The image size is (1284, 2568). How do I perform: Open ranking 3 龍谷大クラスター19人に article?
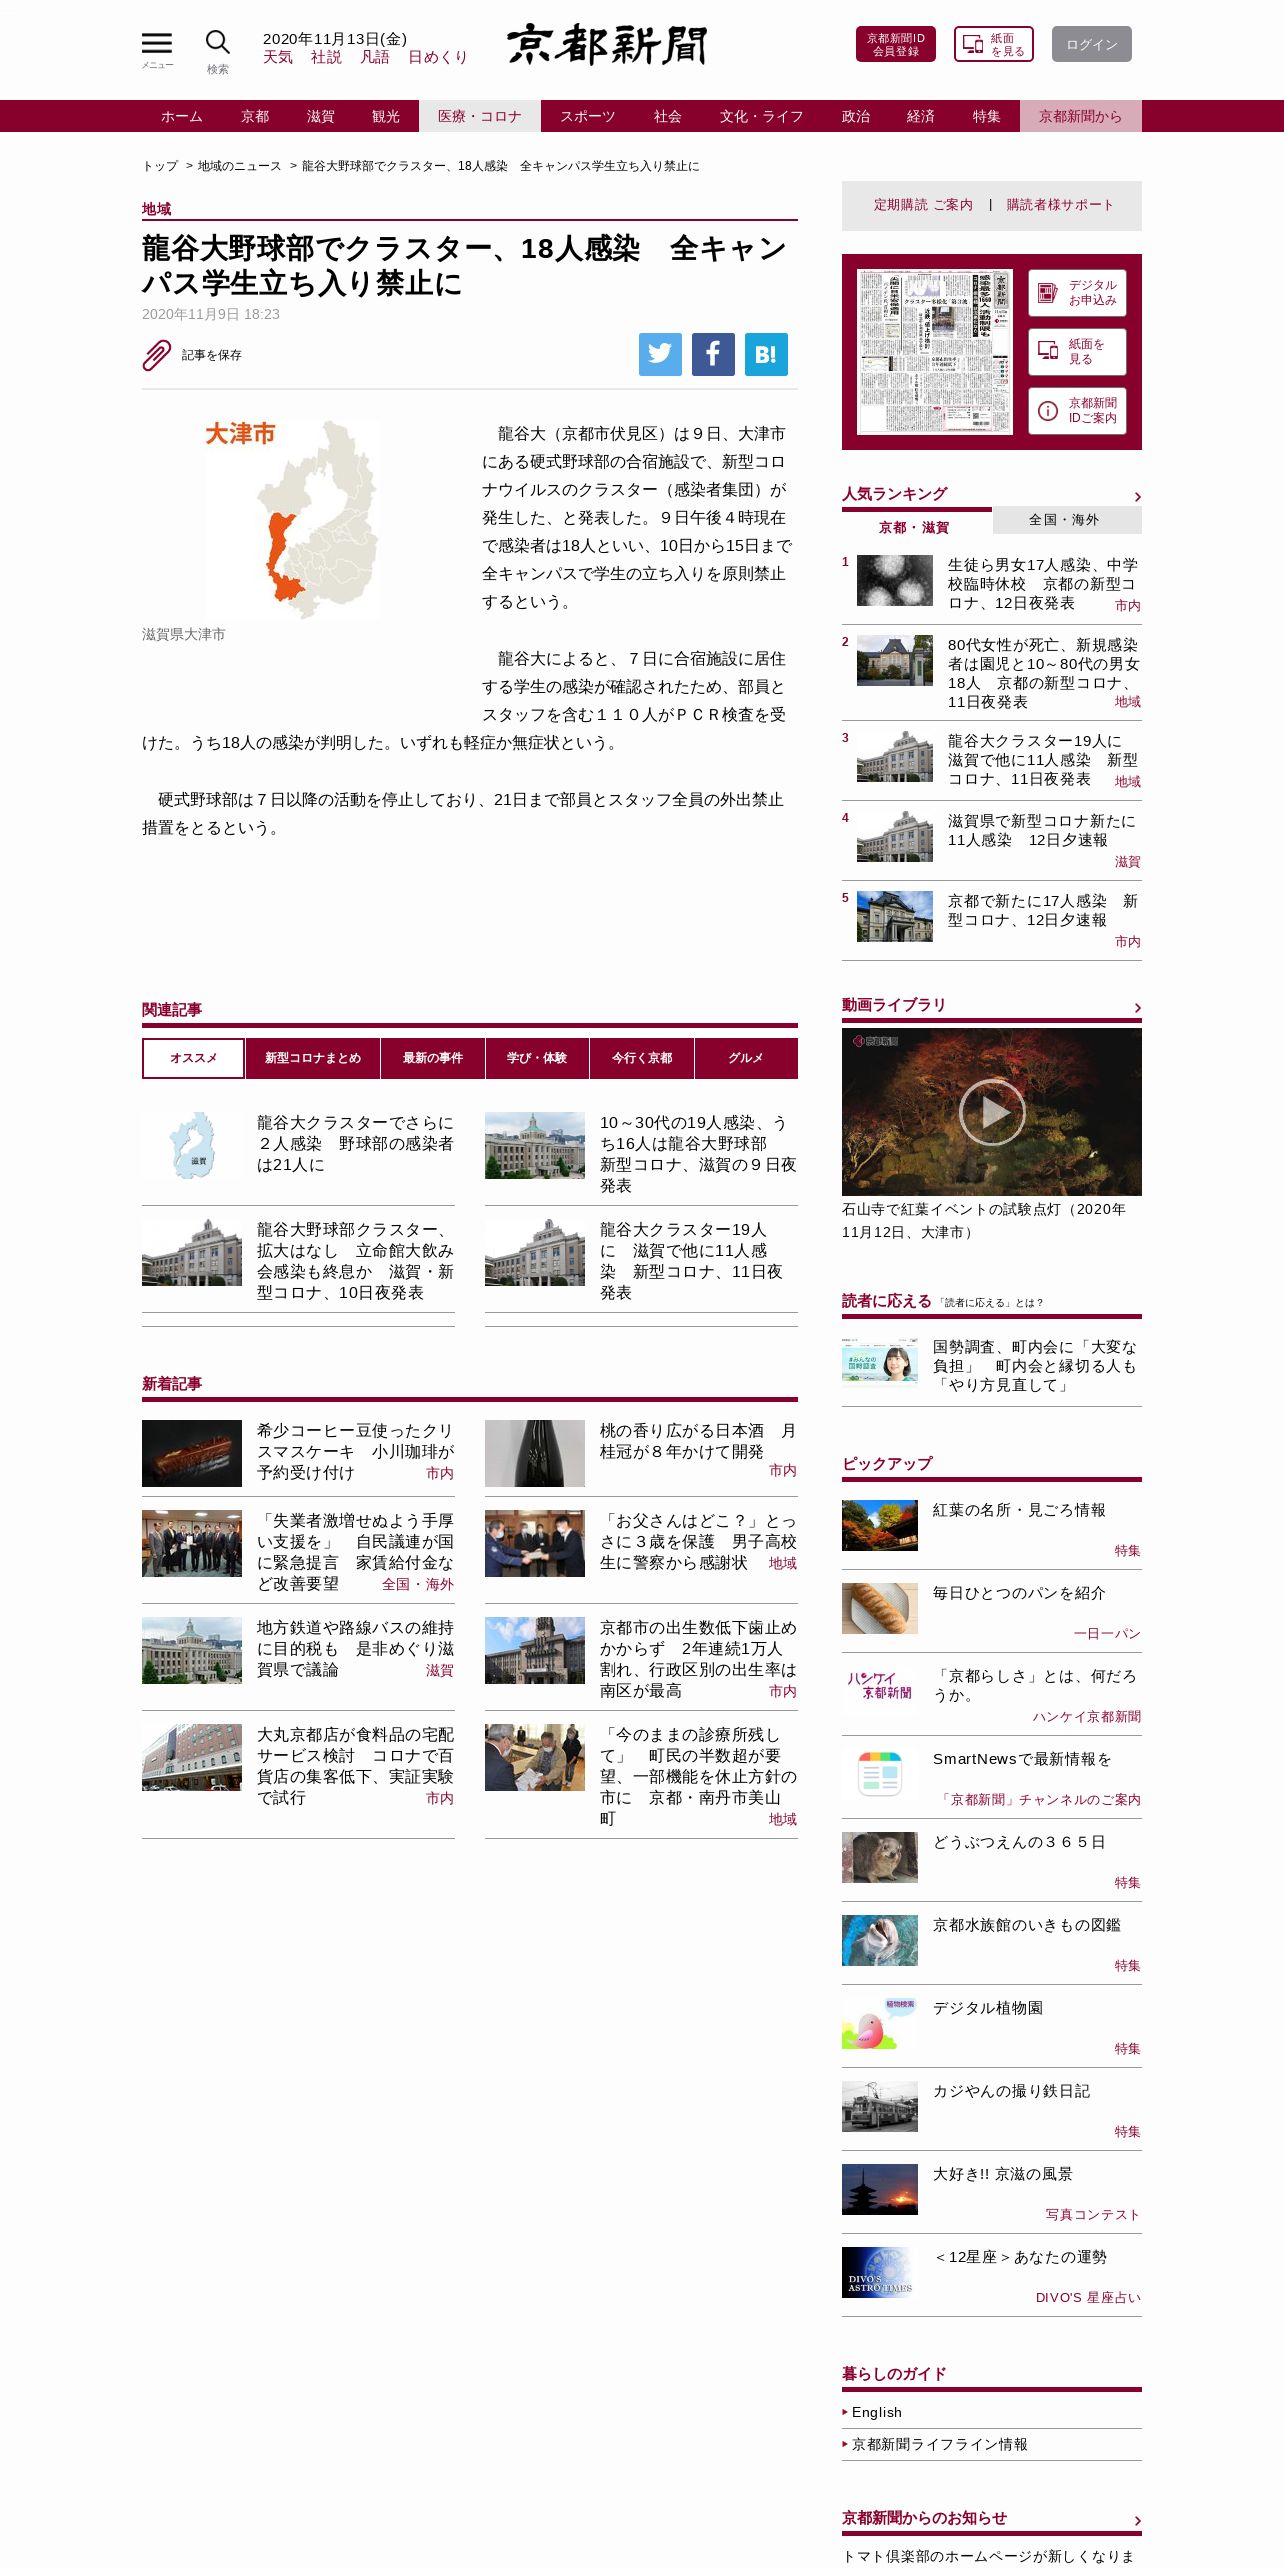tap(1042, 760)
